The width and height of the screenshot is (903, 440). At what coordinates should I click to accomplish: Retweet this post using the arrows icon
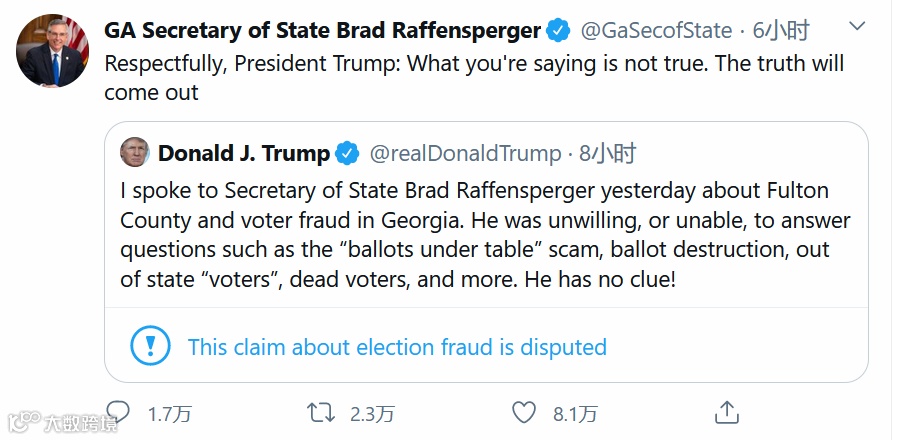(x=320, y=412)
